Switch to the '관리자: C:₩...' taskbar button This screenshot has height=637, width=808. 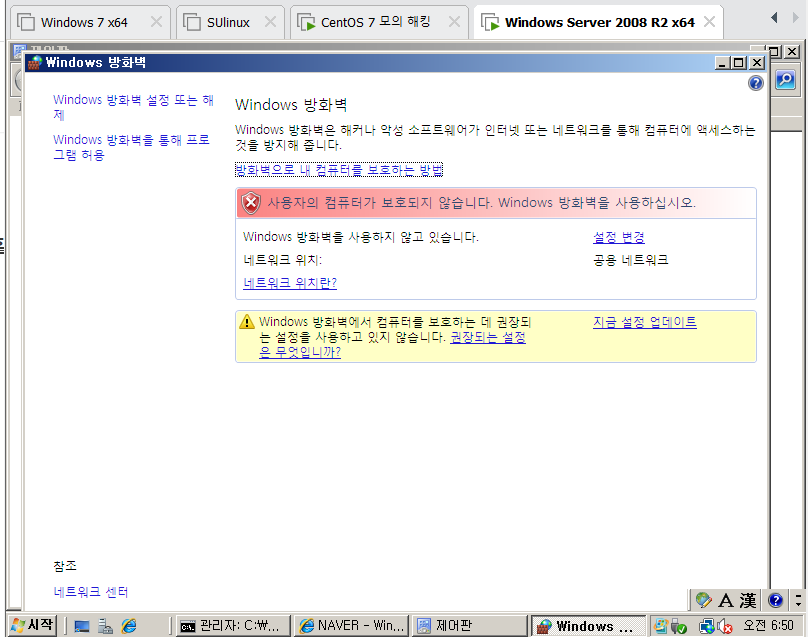(233, 626)
